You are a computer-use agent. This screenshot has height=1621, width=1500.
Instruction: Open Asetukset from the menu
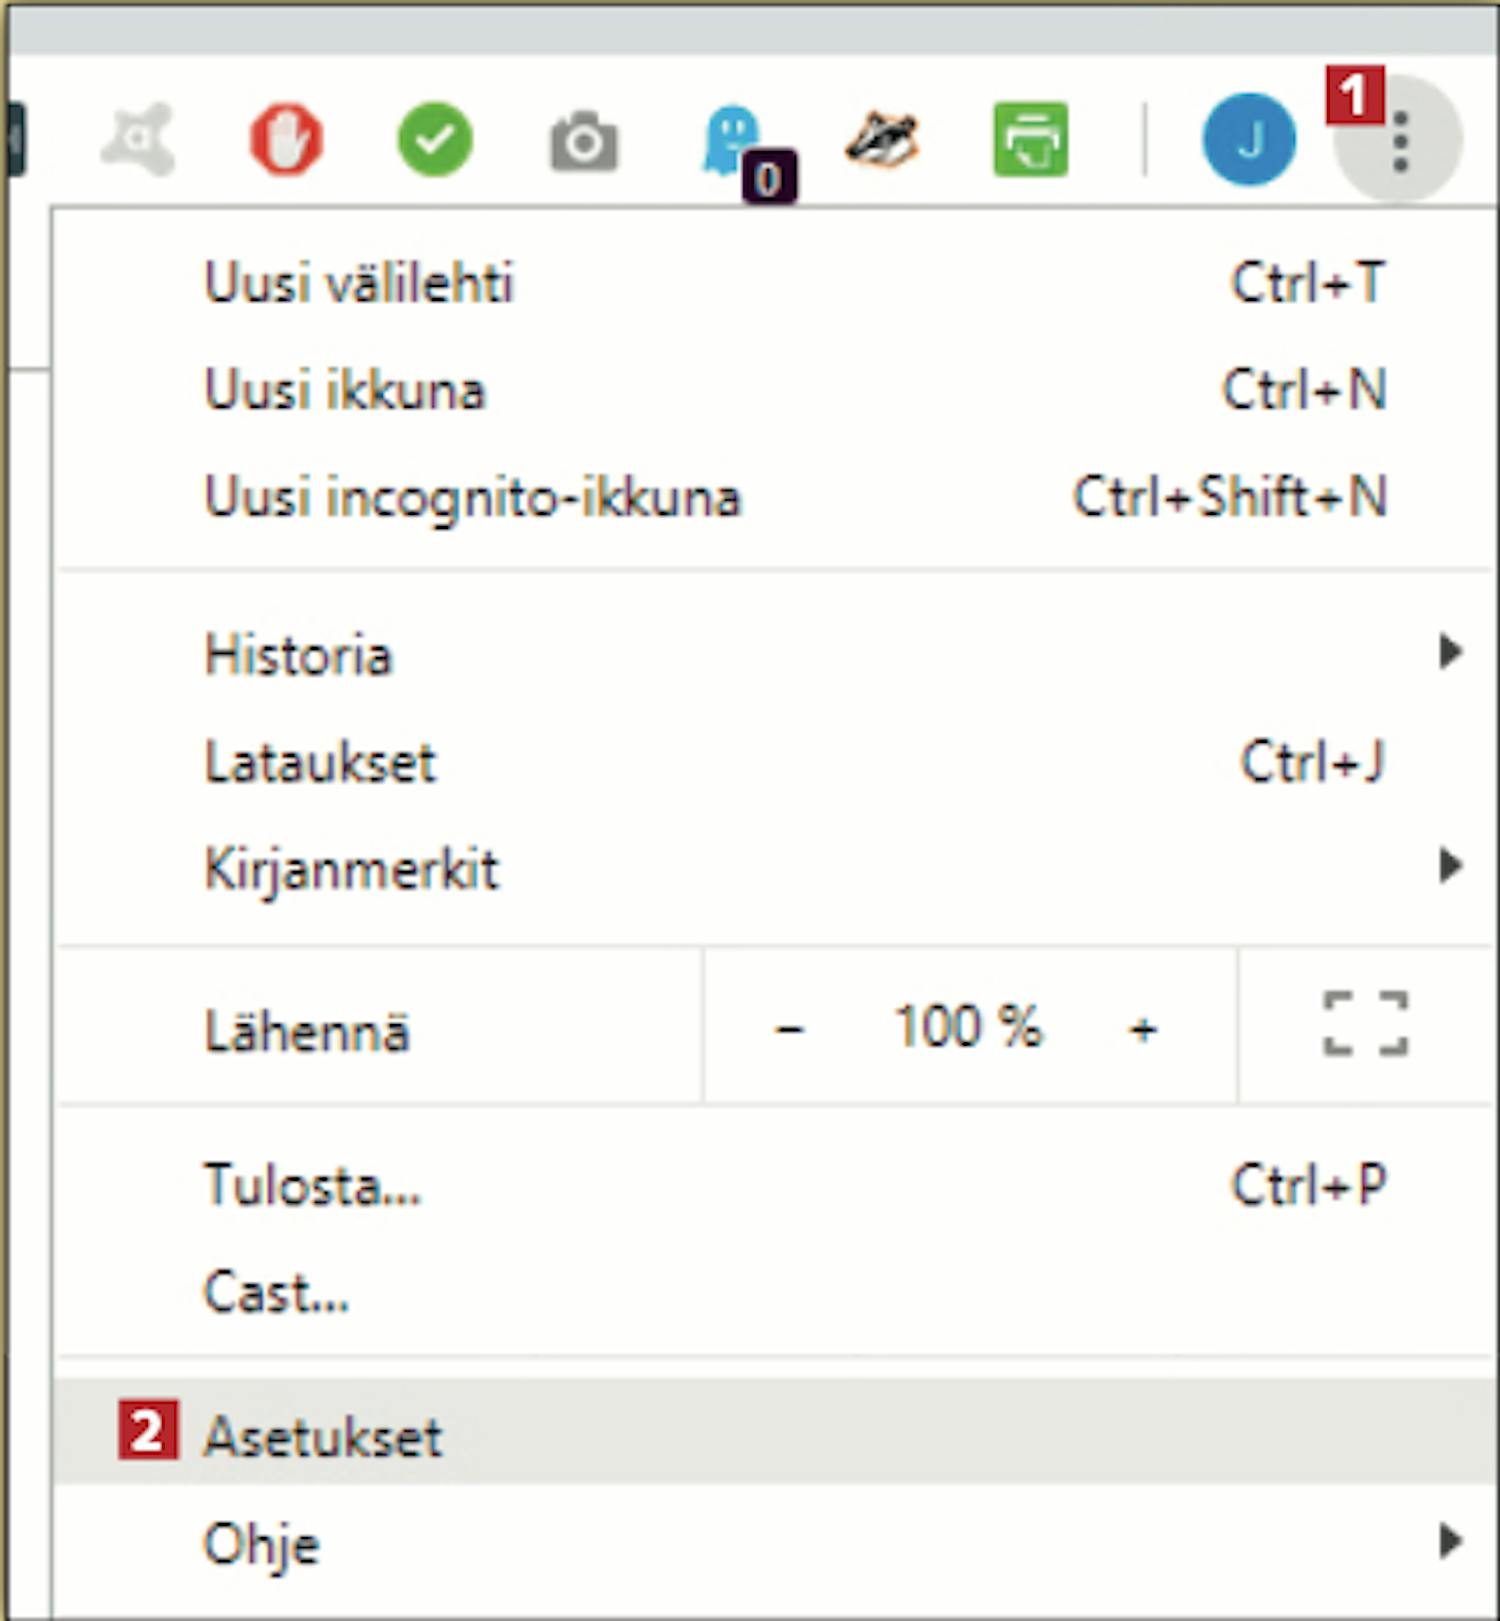point(322,1436)
